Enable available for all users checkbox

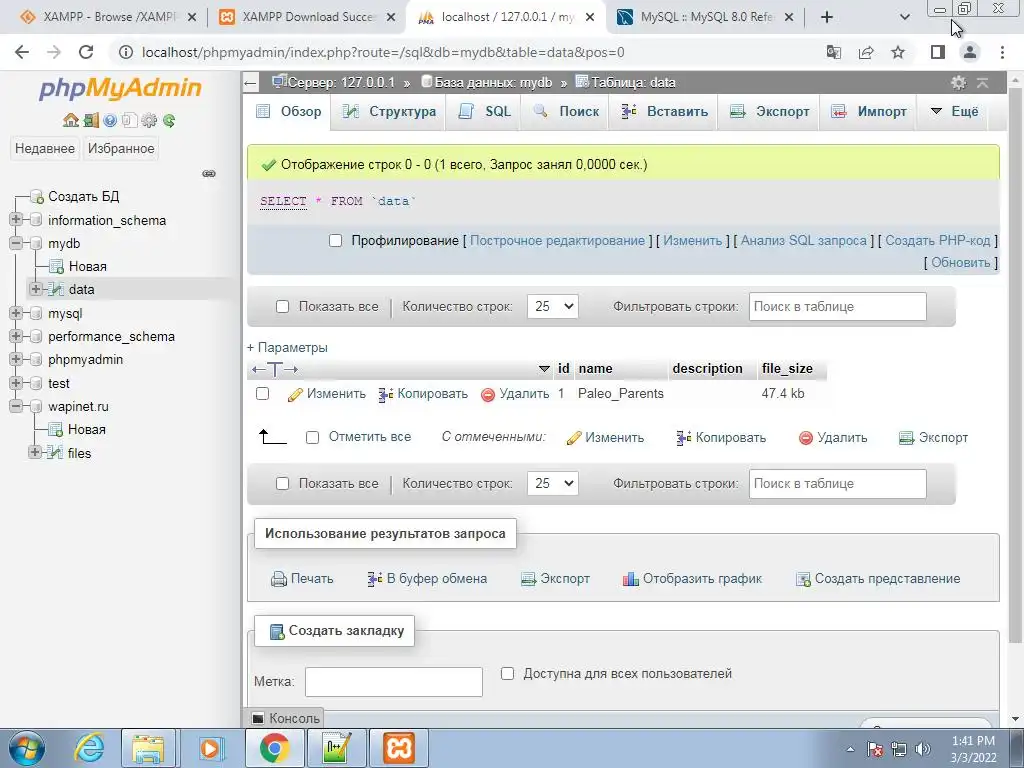[507, 673]
